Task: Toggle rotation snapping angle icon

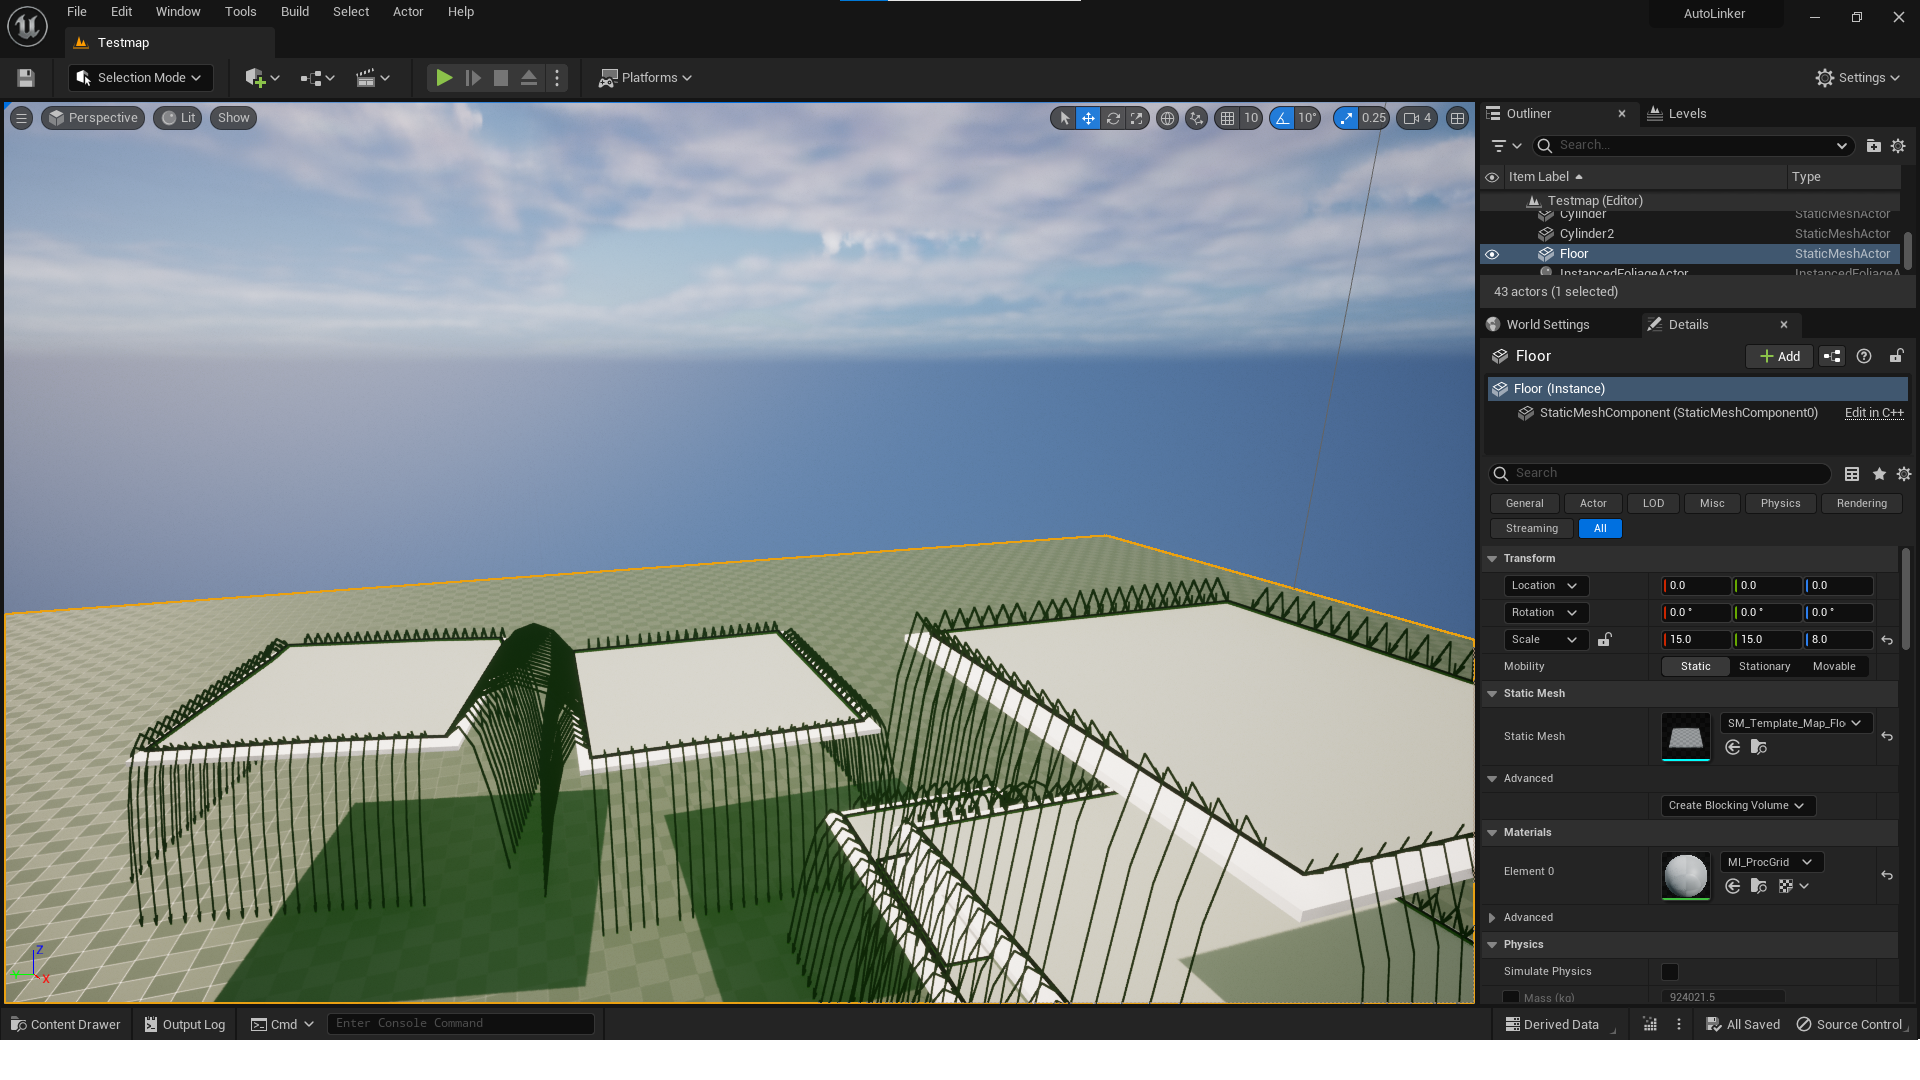Action: [x=1282, y=118]
